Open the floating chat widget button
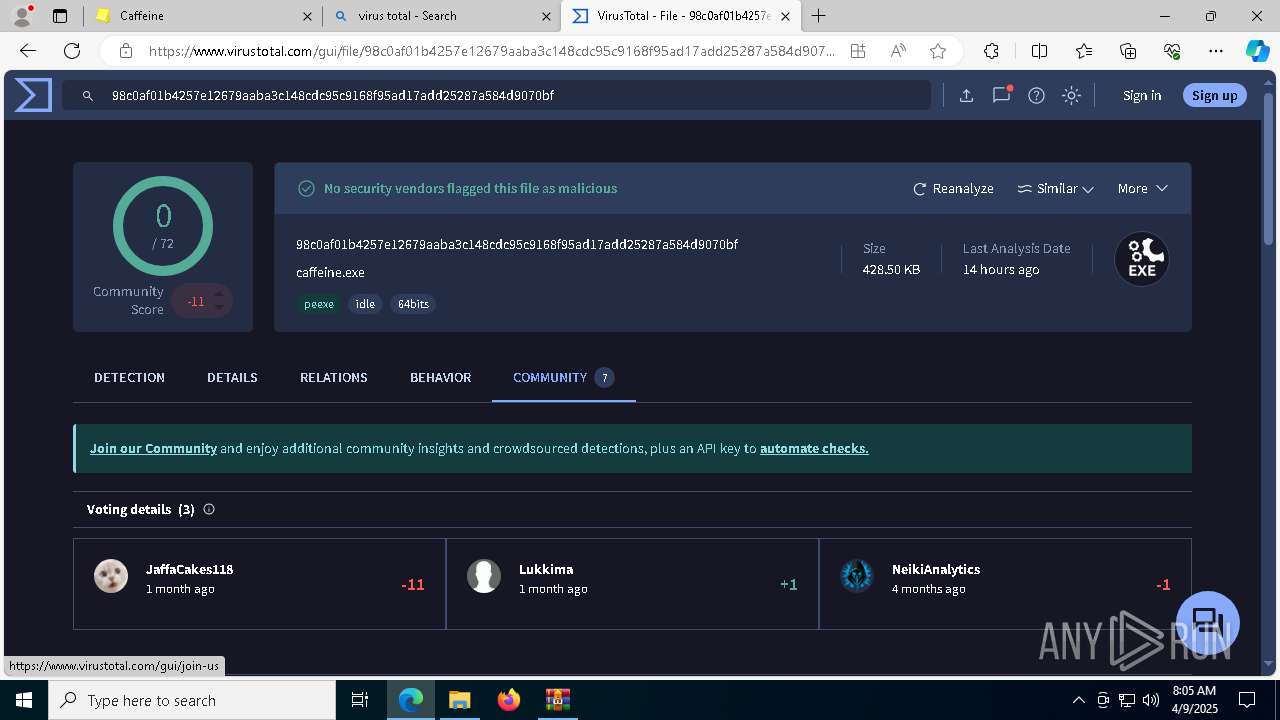Image resolution: width=1280 pixels, height=720 pixels. click(1208, 621)
